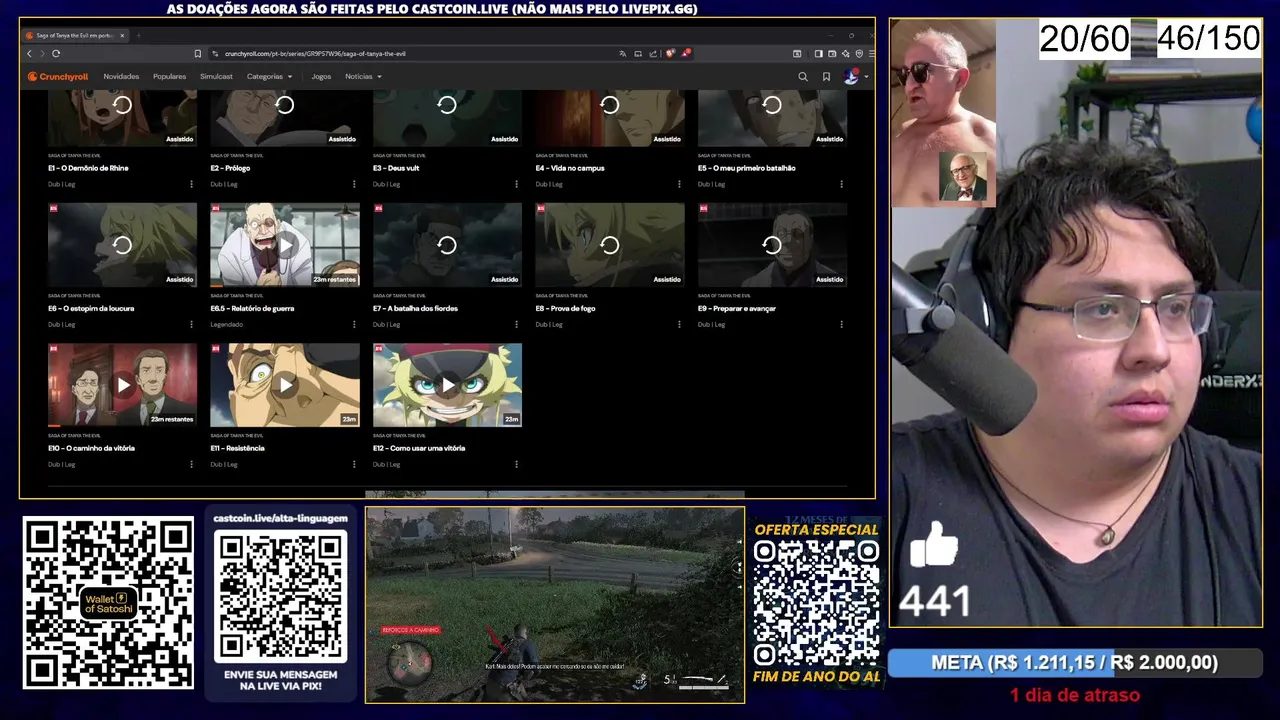Viewport: 1280px width, 720px height.
Task: Go forward with browser forward arrow
Action: pos(41,53)
